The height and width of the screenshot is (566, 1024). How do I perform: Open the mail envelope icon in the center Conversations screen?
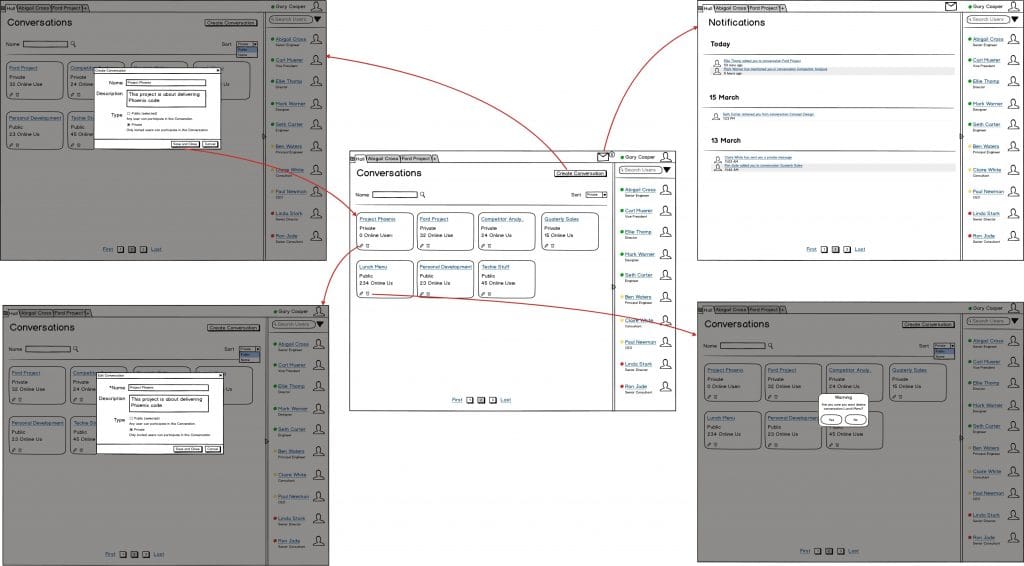[x=603, y=157]
